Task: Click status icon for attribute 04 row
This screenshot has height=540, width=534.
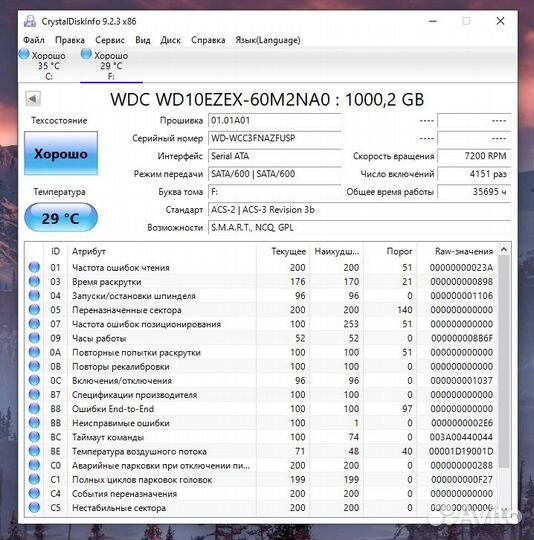Action: tap(34, 295)
